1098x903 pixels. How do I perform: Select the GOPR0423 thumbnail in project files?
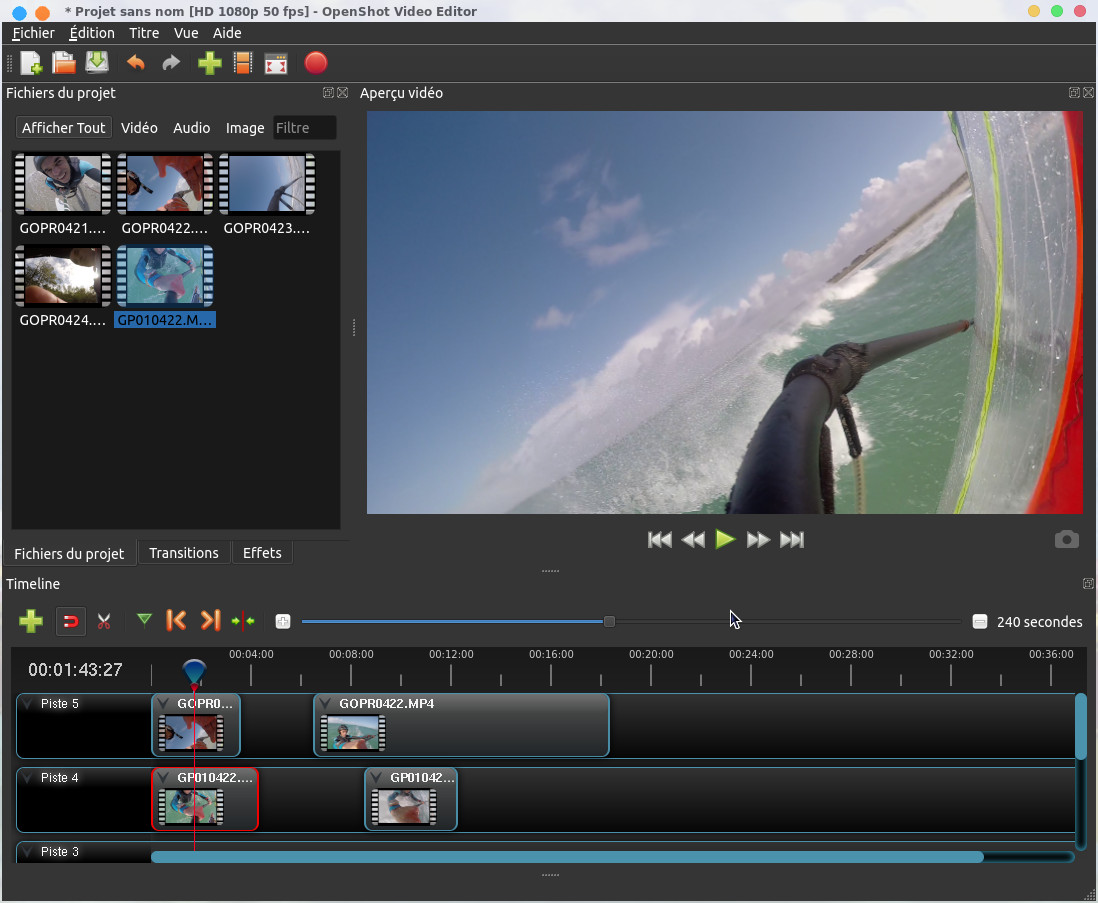(x=267, y=185)
